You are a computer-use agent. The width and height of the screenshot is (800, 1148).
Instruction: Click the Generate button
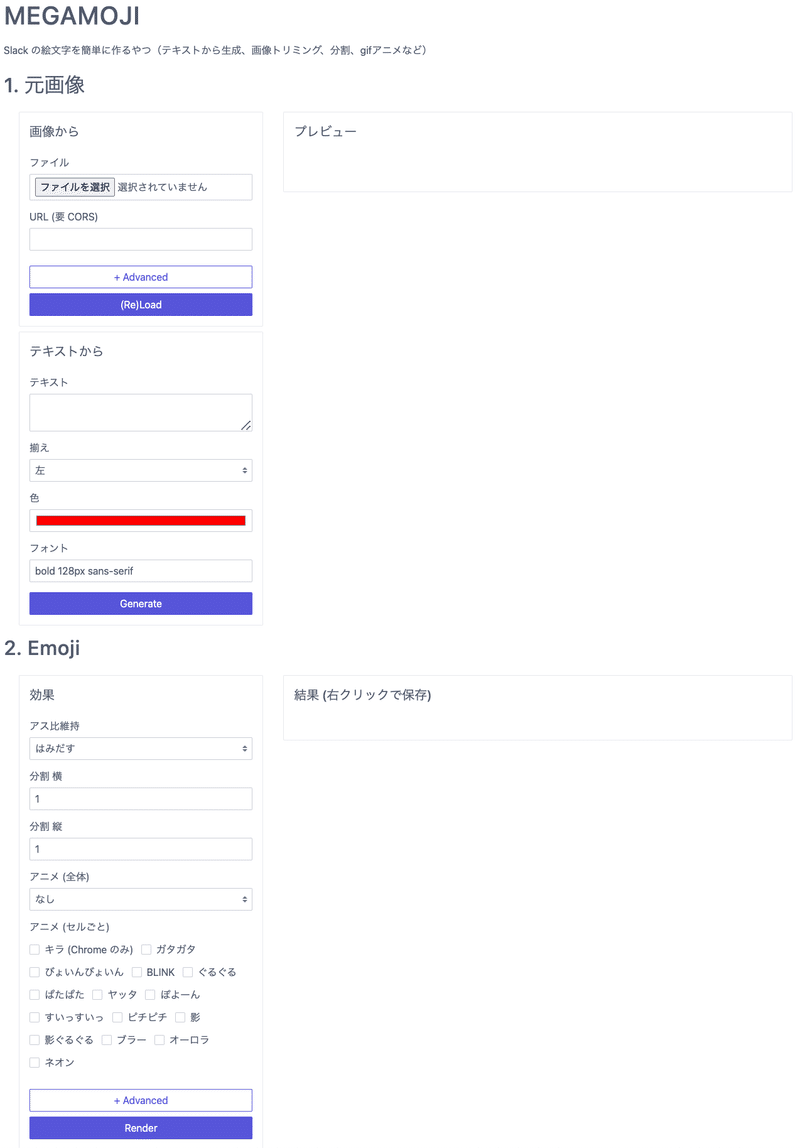tap(141, 604)
